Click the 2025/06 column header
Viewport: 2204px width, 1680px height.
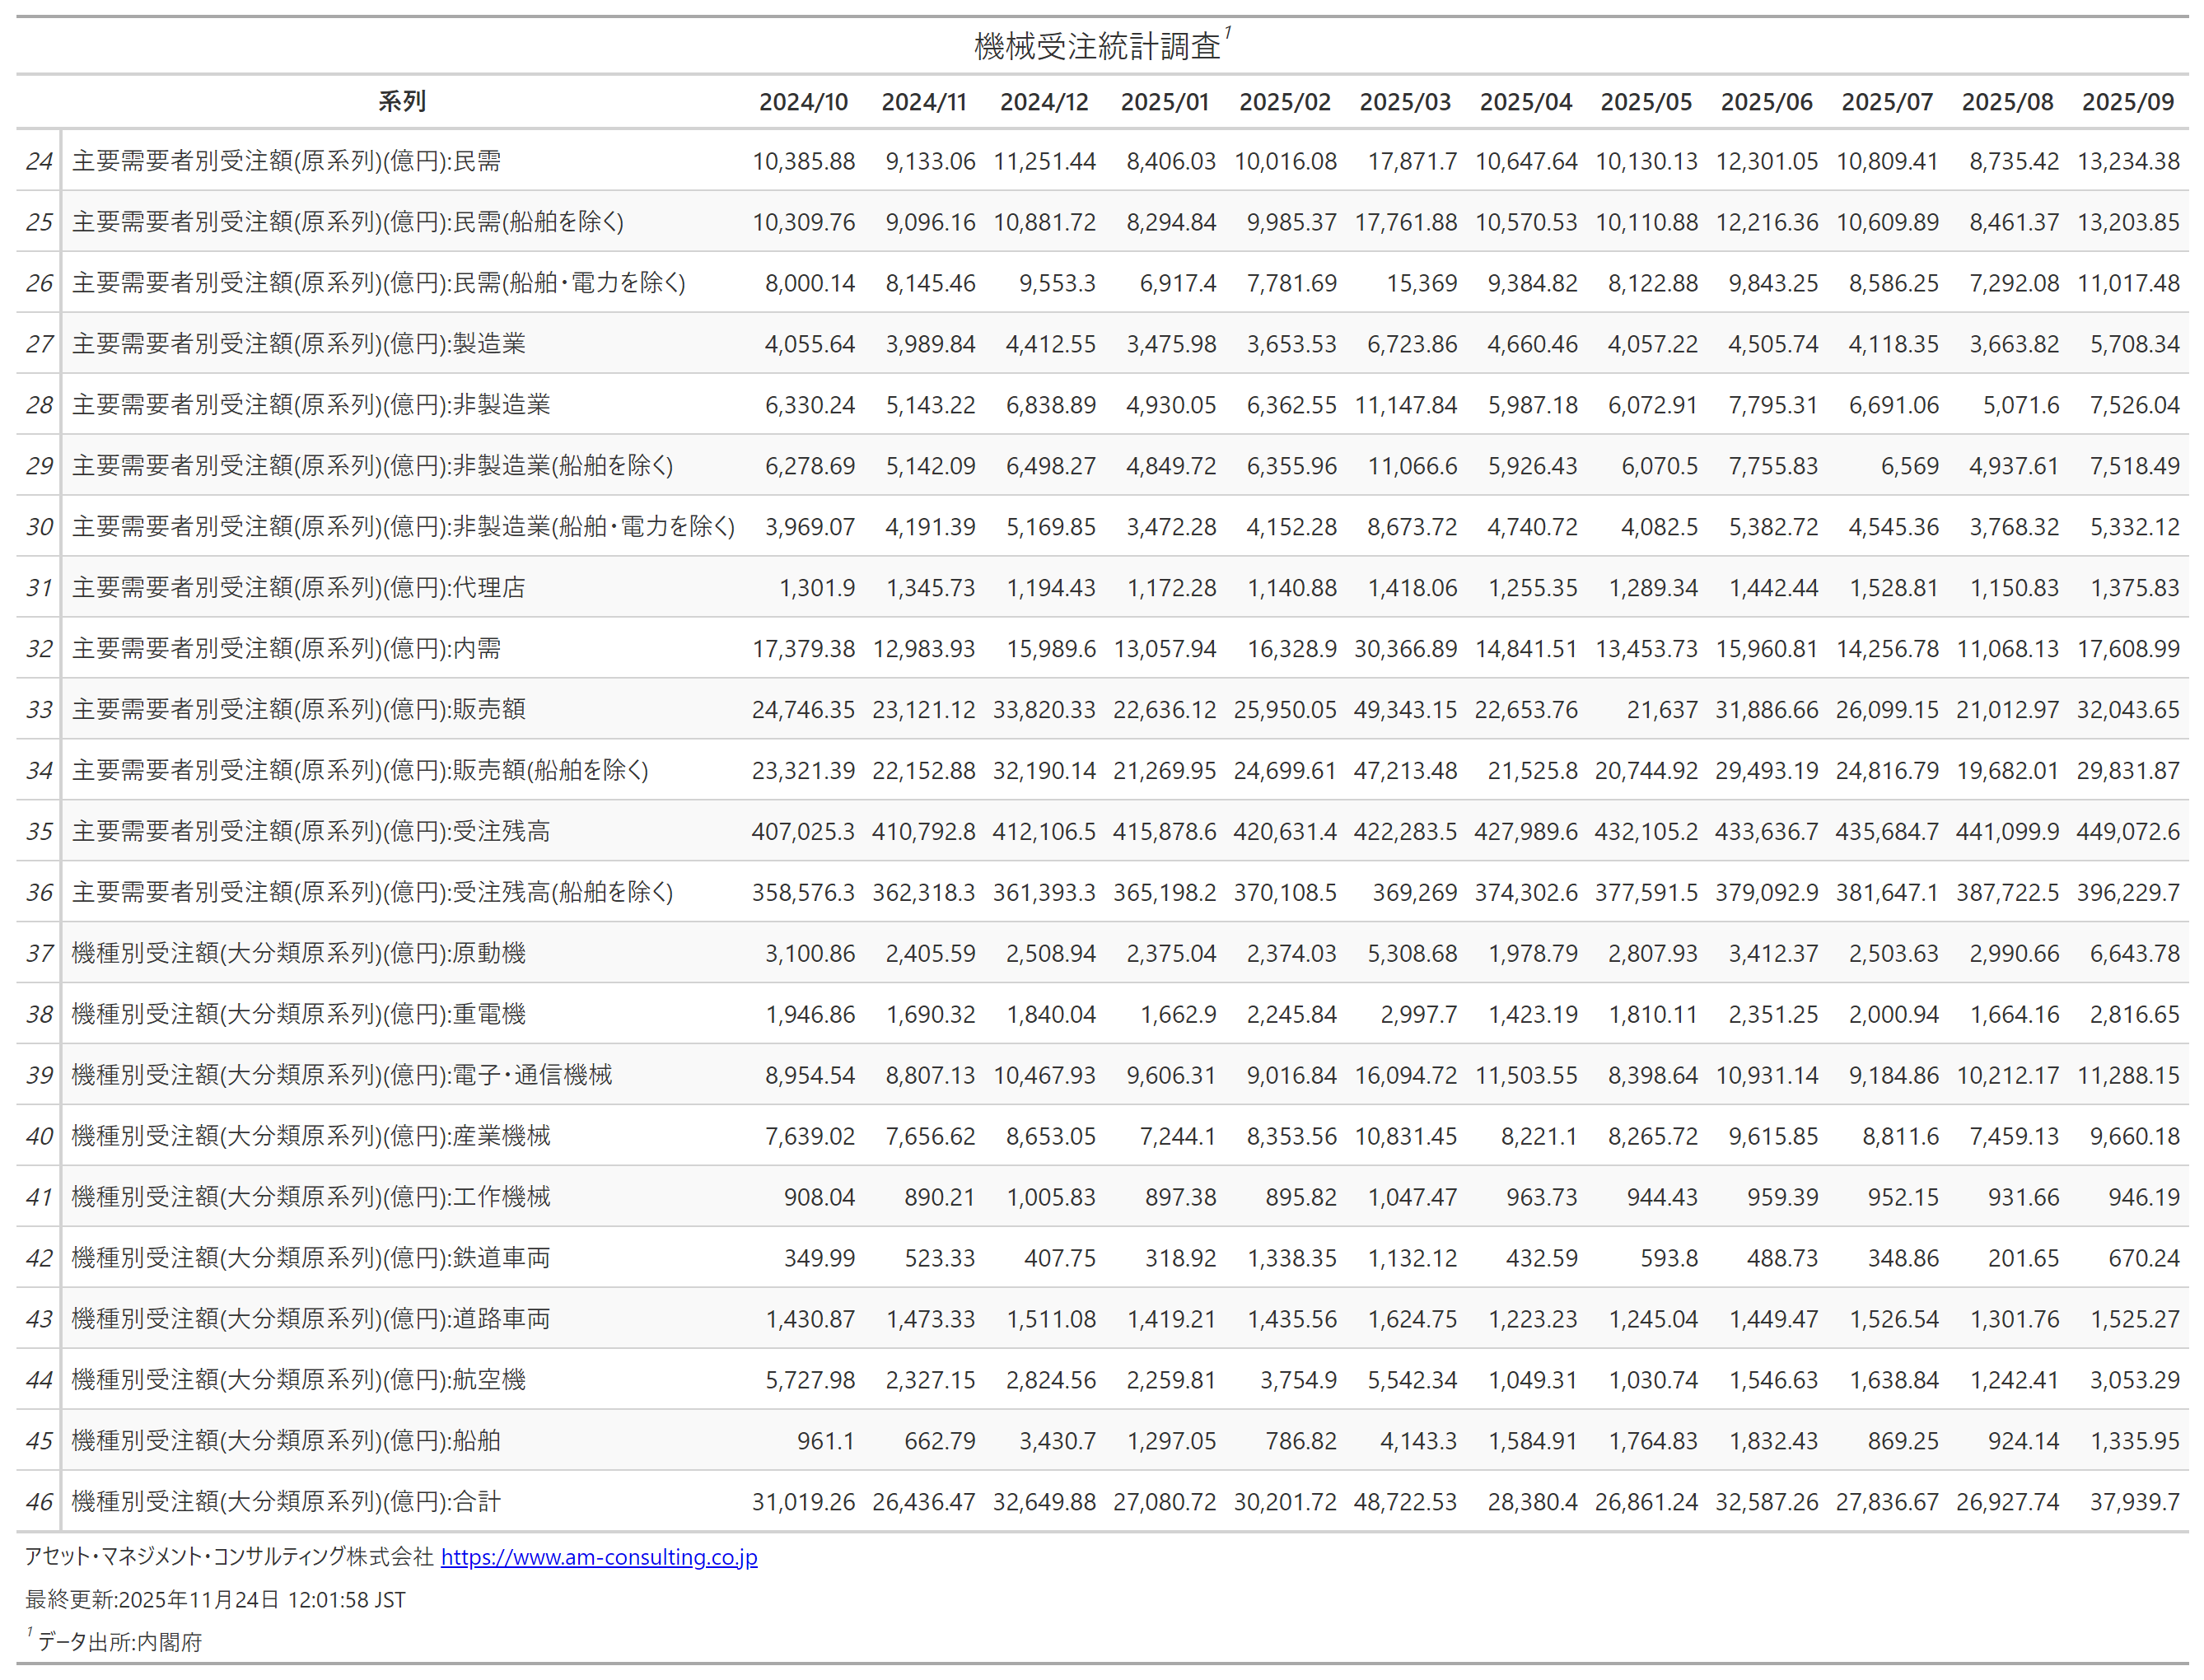1766,102
